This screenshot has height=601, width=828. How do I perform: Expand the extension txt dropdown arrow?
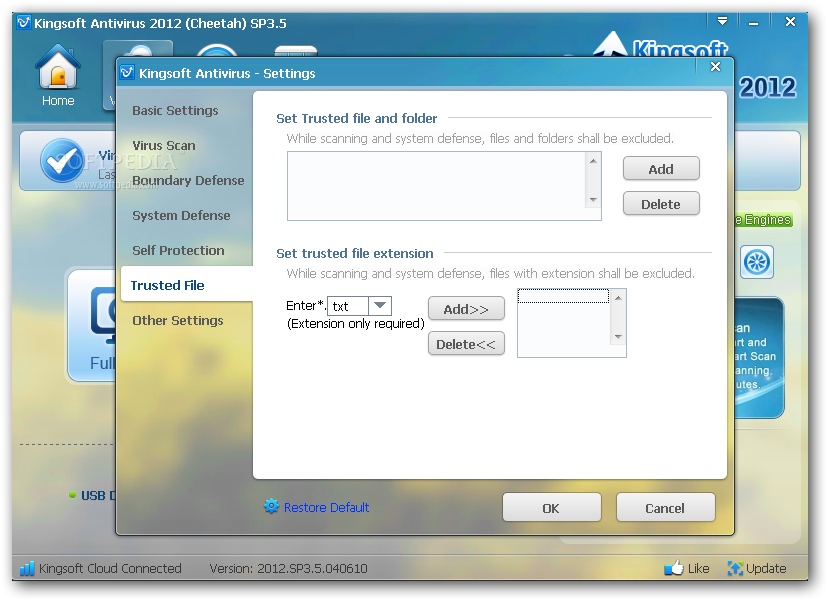pyautogui.click(x=380, y=306)
